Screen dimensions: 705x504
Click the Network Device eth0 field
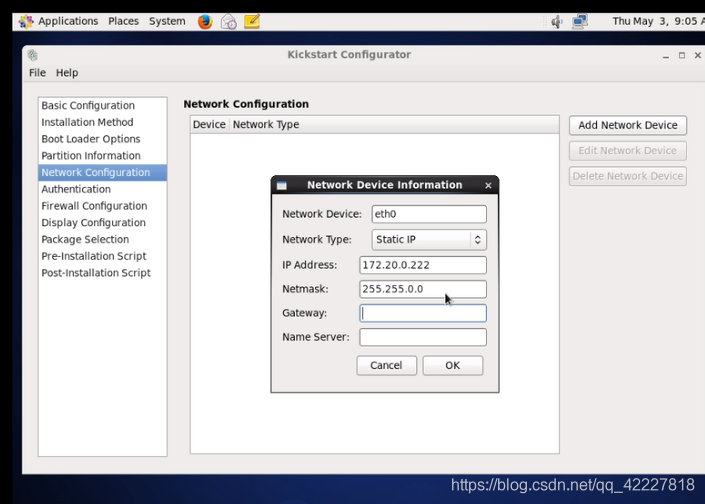[x=429, y=214]
